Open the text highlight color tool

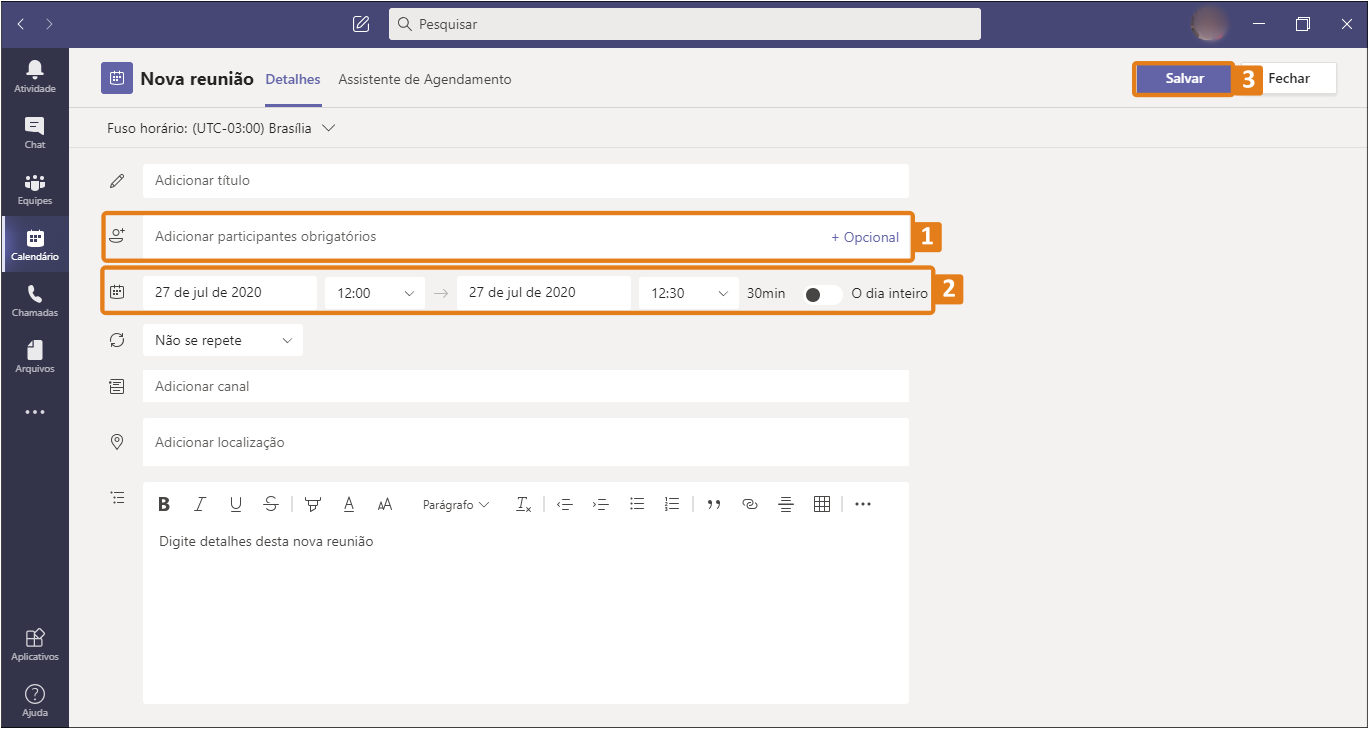pos(313,505)
